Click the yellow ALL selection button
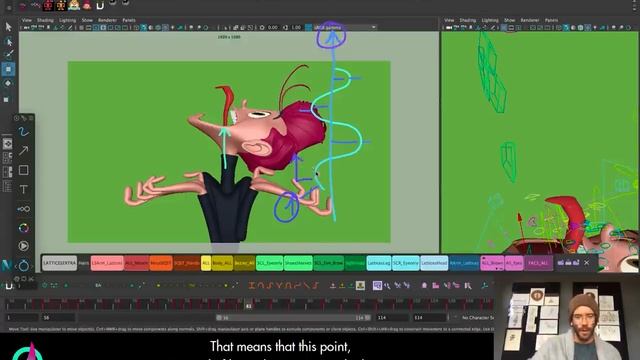 pos(206,263)
